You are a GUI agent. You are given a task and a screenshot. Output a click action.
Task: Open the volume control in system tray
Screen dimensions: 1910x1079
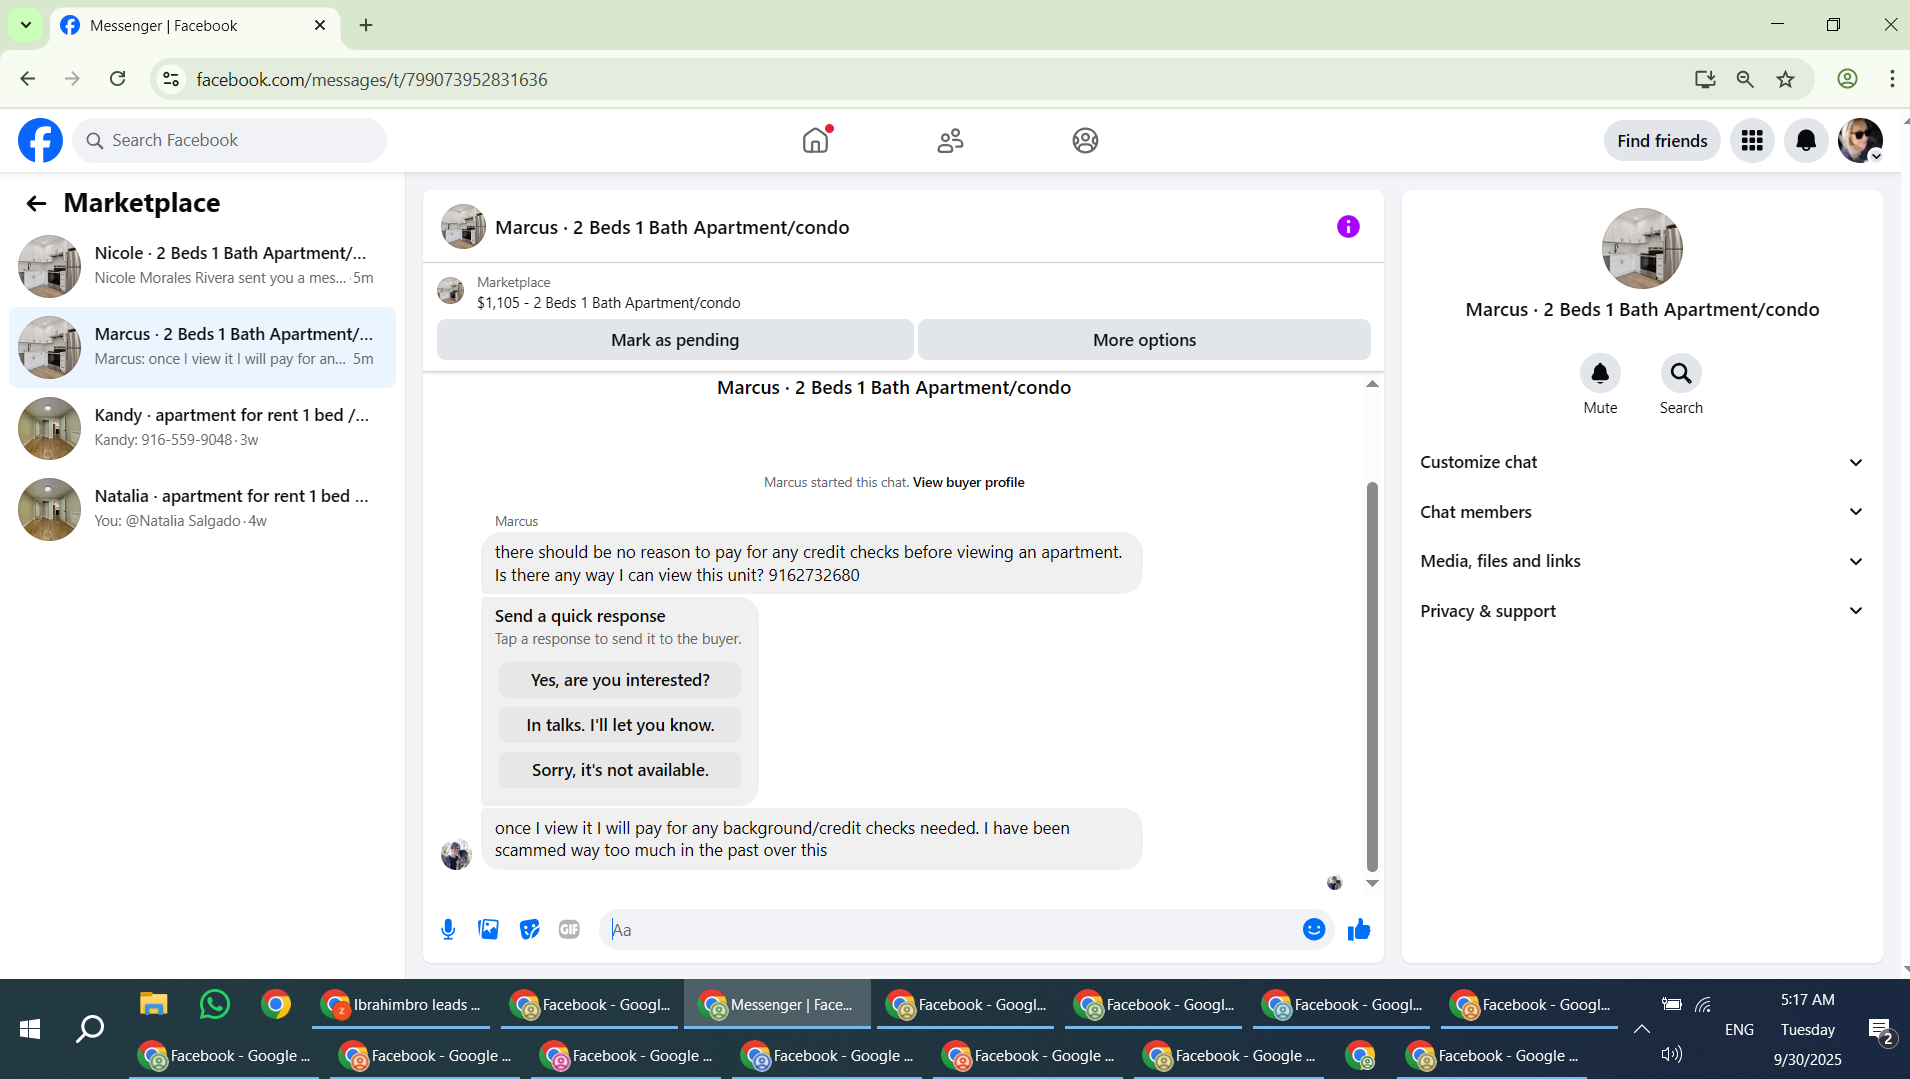coord(1672,1054)
